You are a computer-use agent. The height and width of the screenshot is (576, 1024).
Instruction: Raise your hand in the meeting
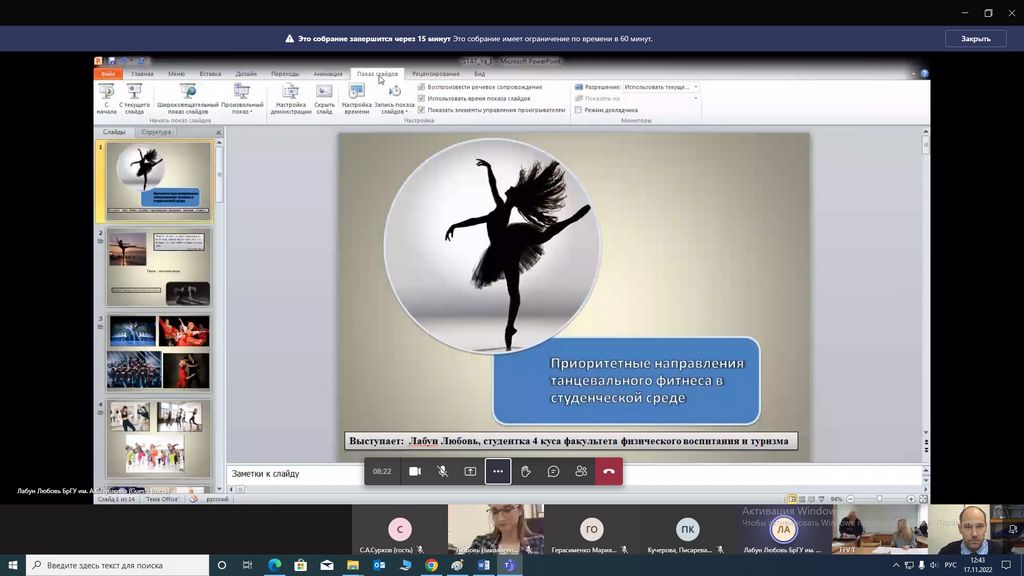pos(525,471)
